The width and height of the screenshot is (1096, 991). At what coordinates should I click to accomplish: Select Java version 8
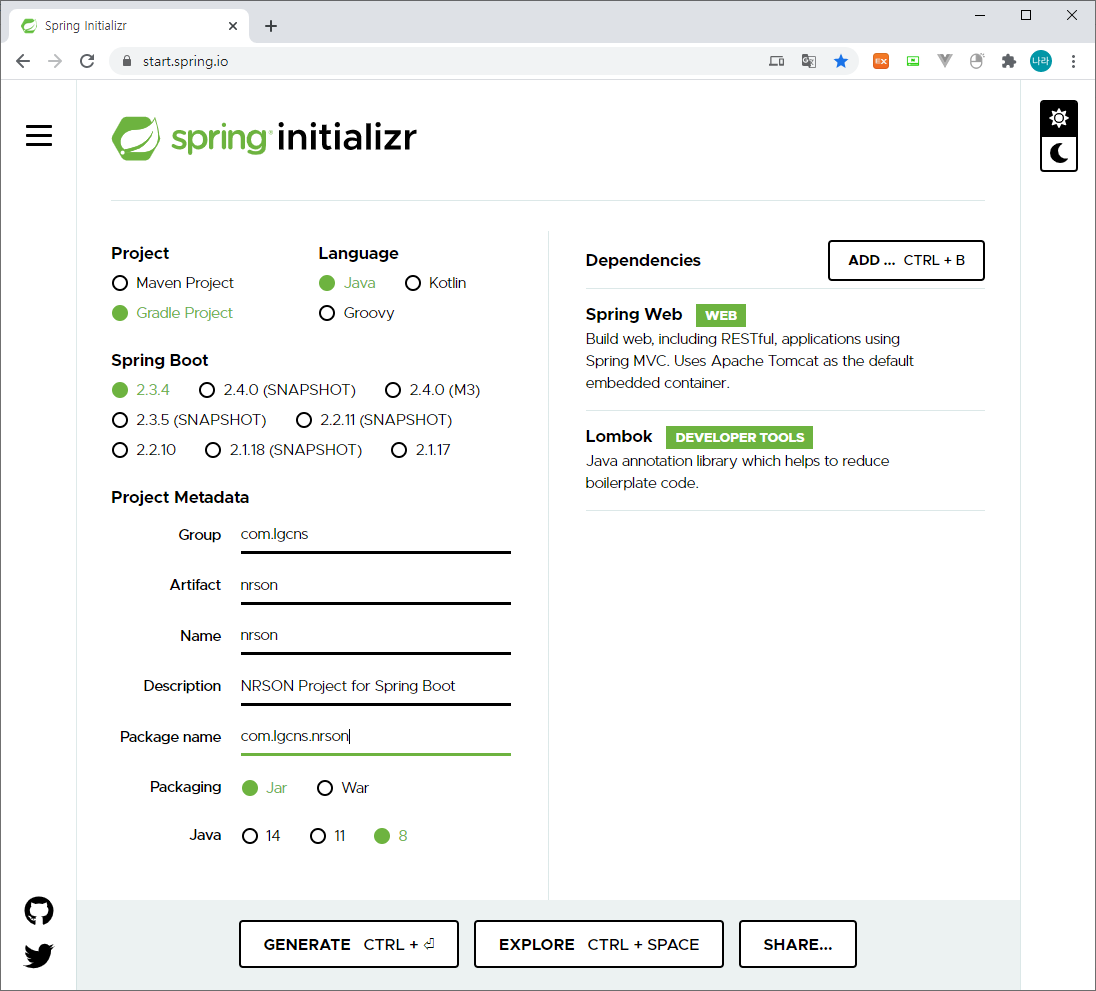tap(390, 836)
